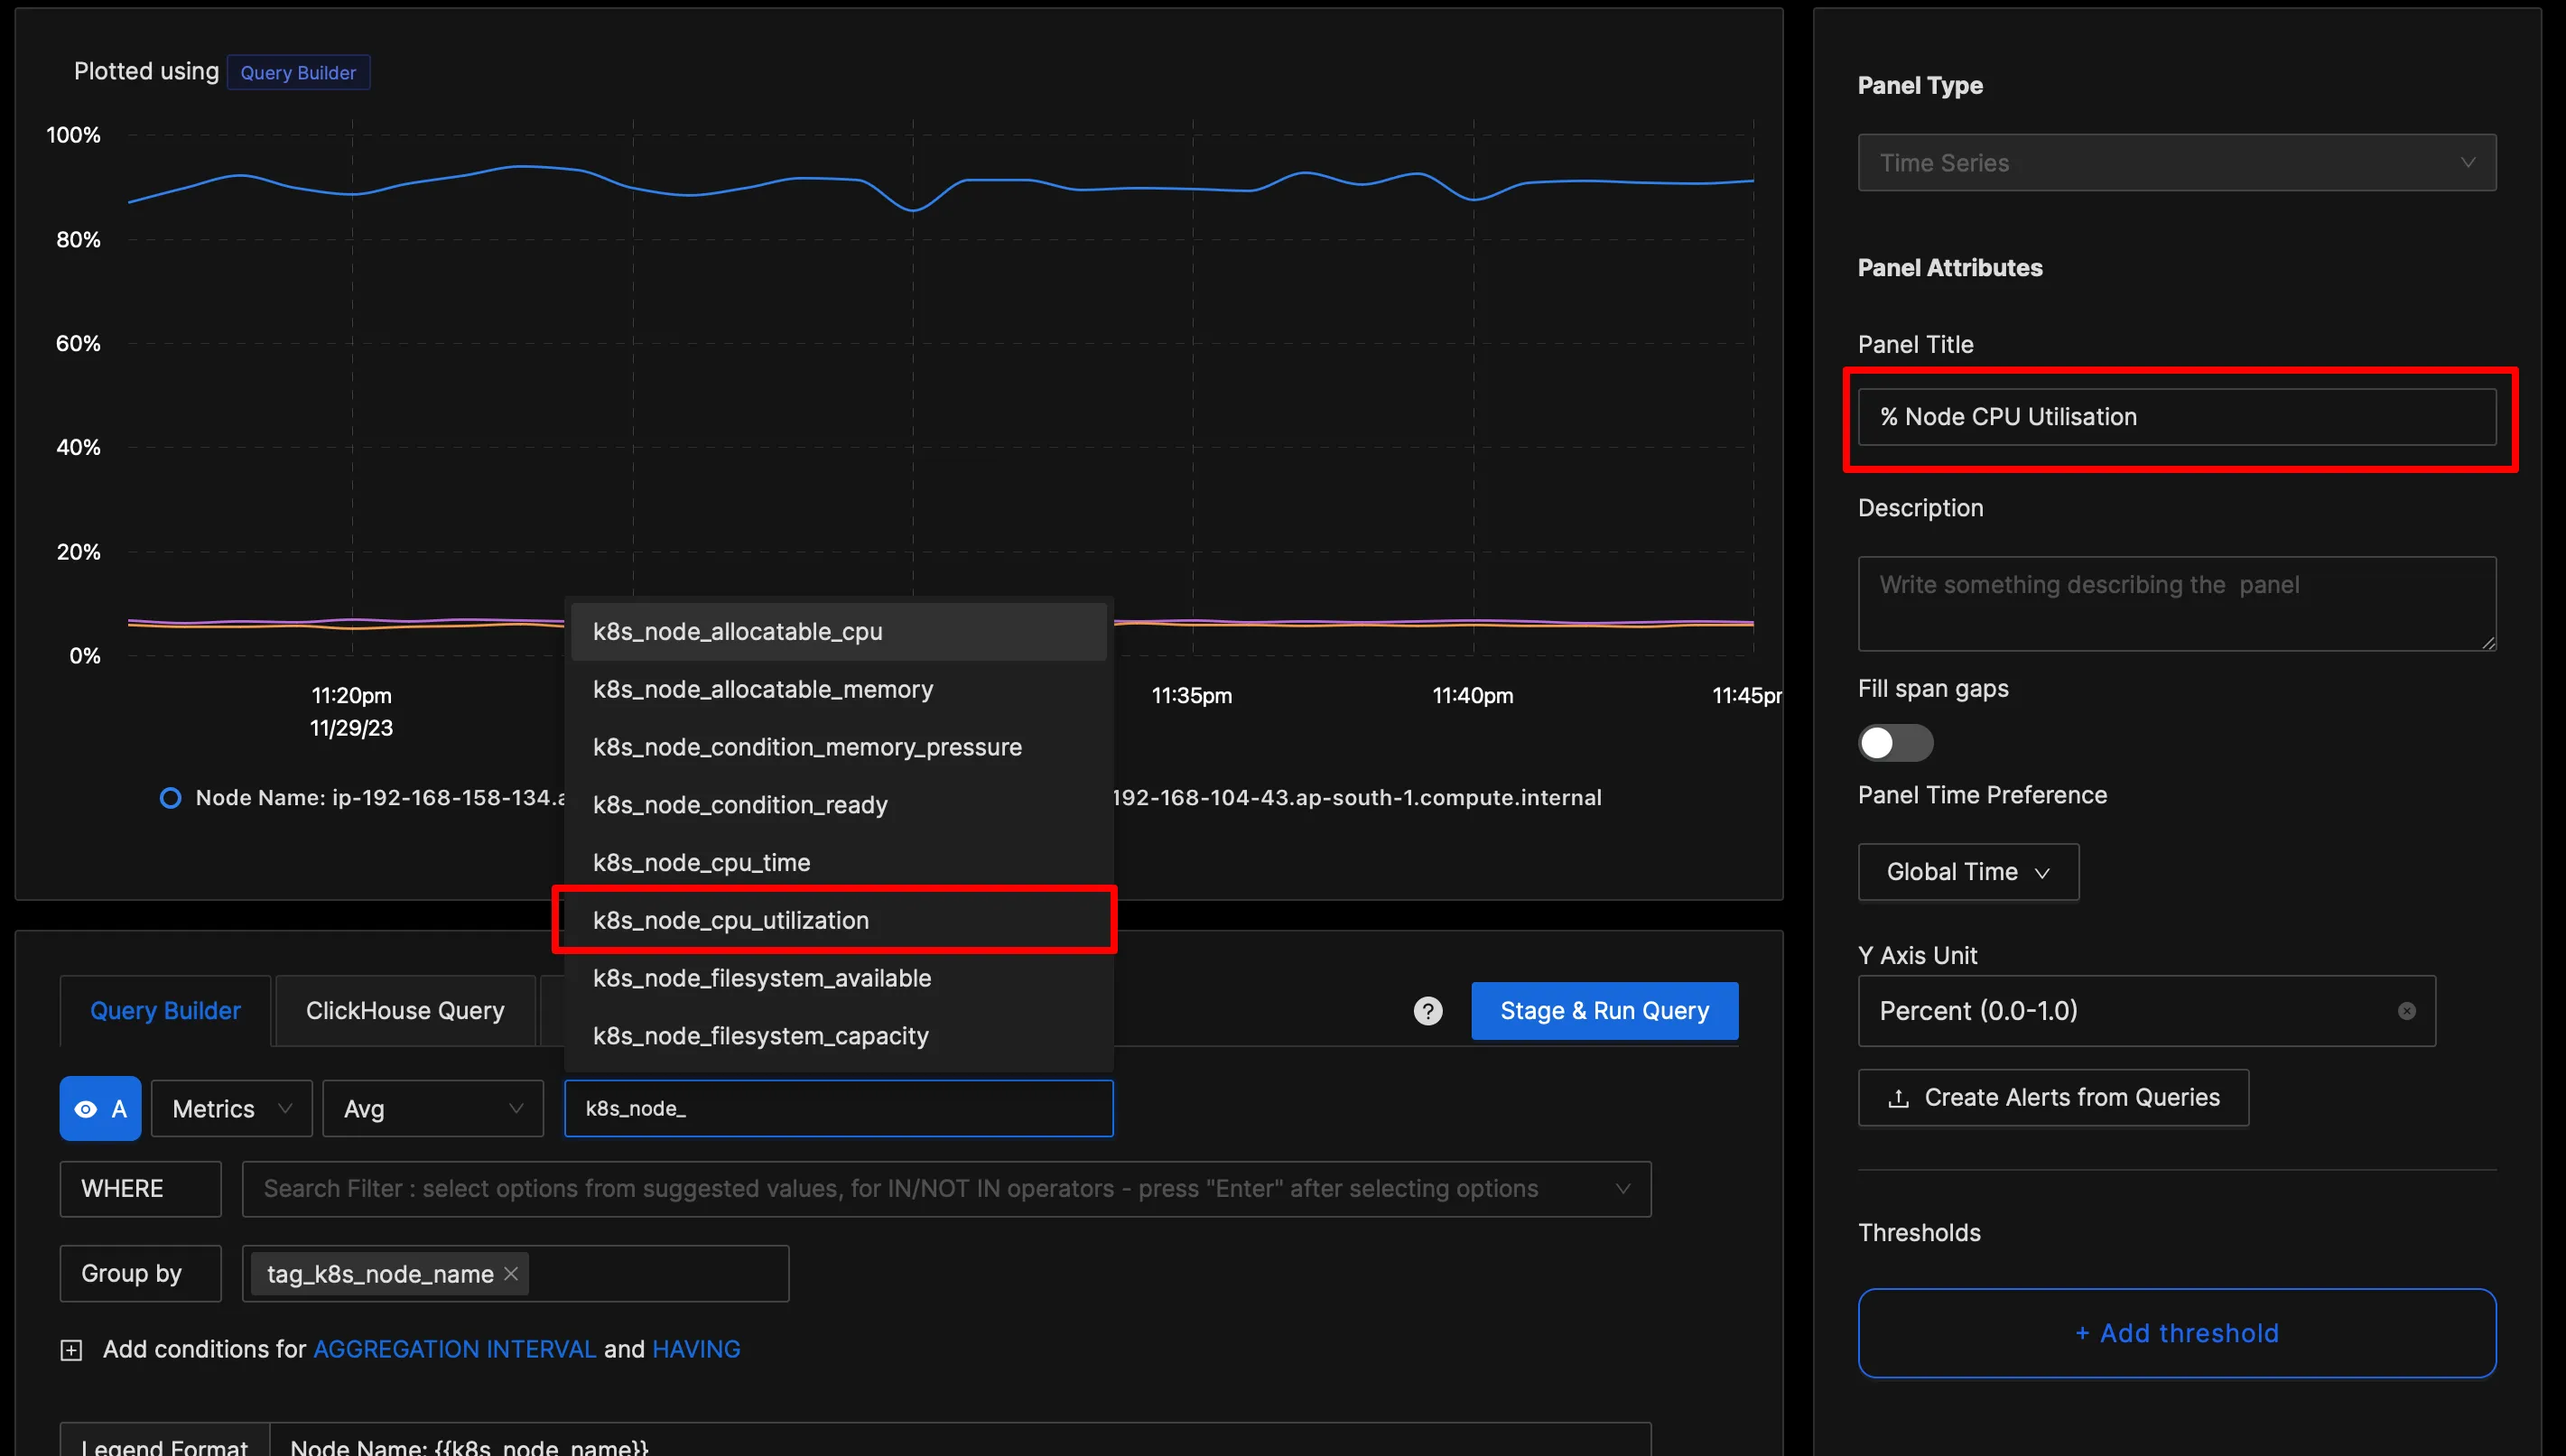Click the help question mark icon
The height and width of the screenshot is (1456, 2566).
(1427, 1011)
